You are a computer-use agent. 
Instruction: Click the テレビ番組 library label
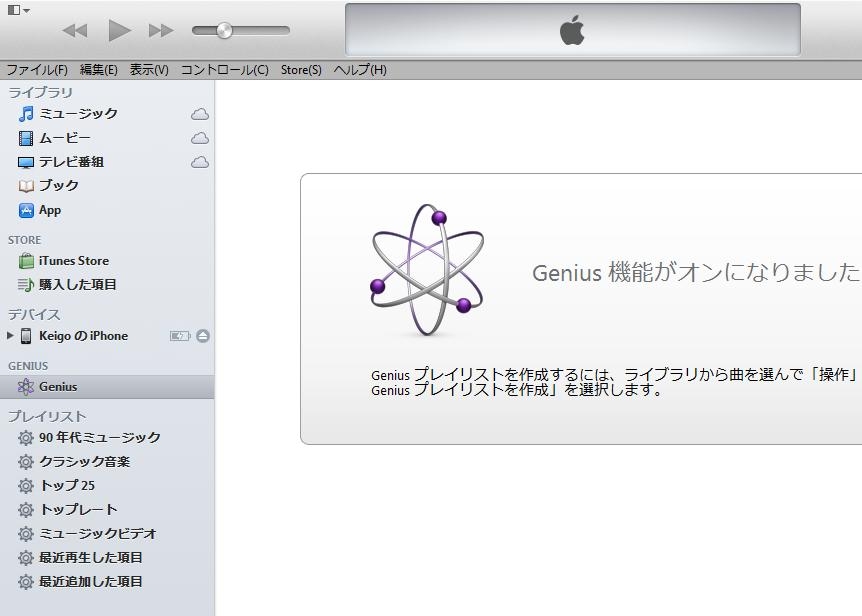point(71,162)
